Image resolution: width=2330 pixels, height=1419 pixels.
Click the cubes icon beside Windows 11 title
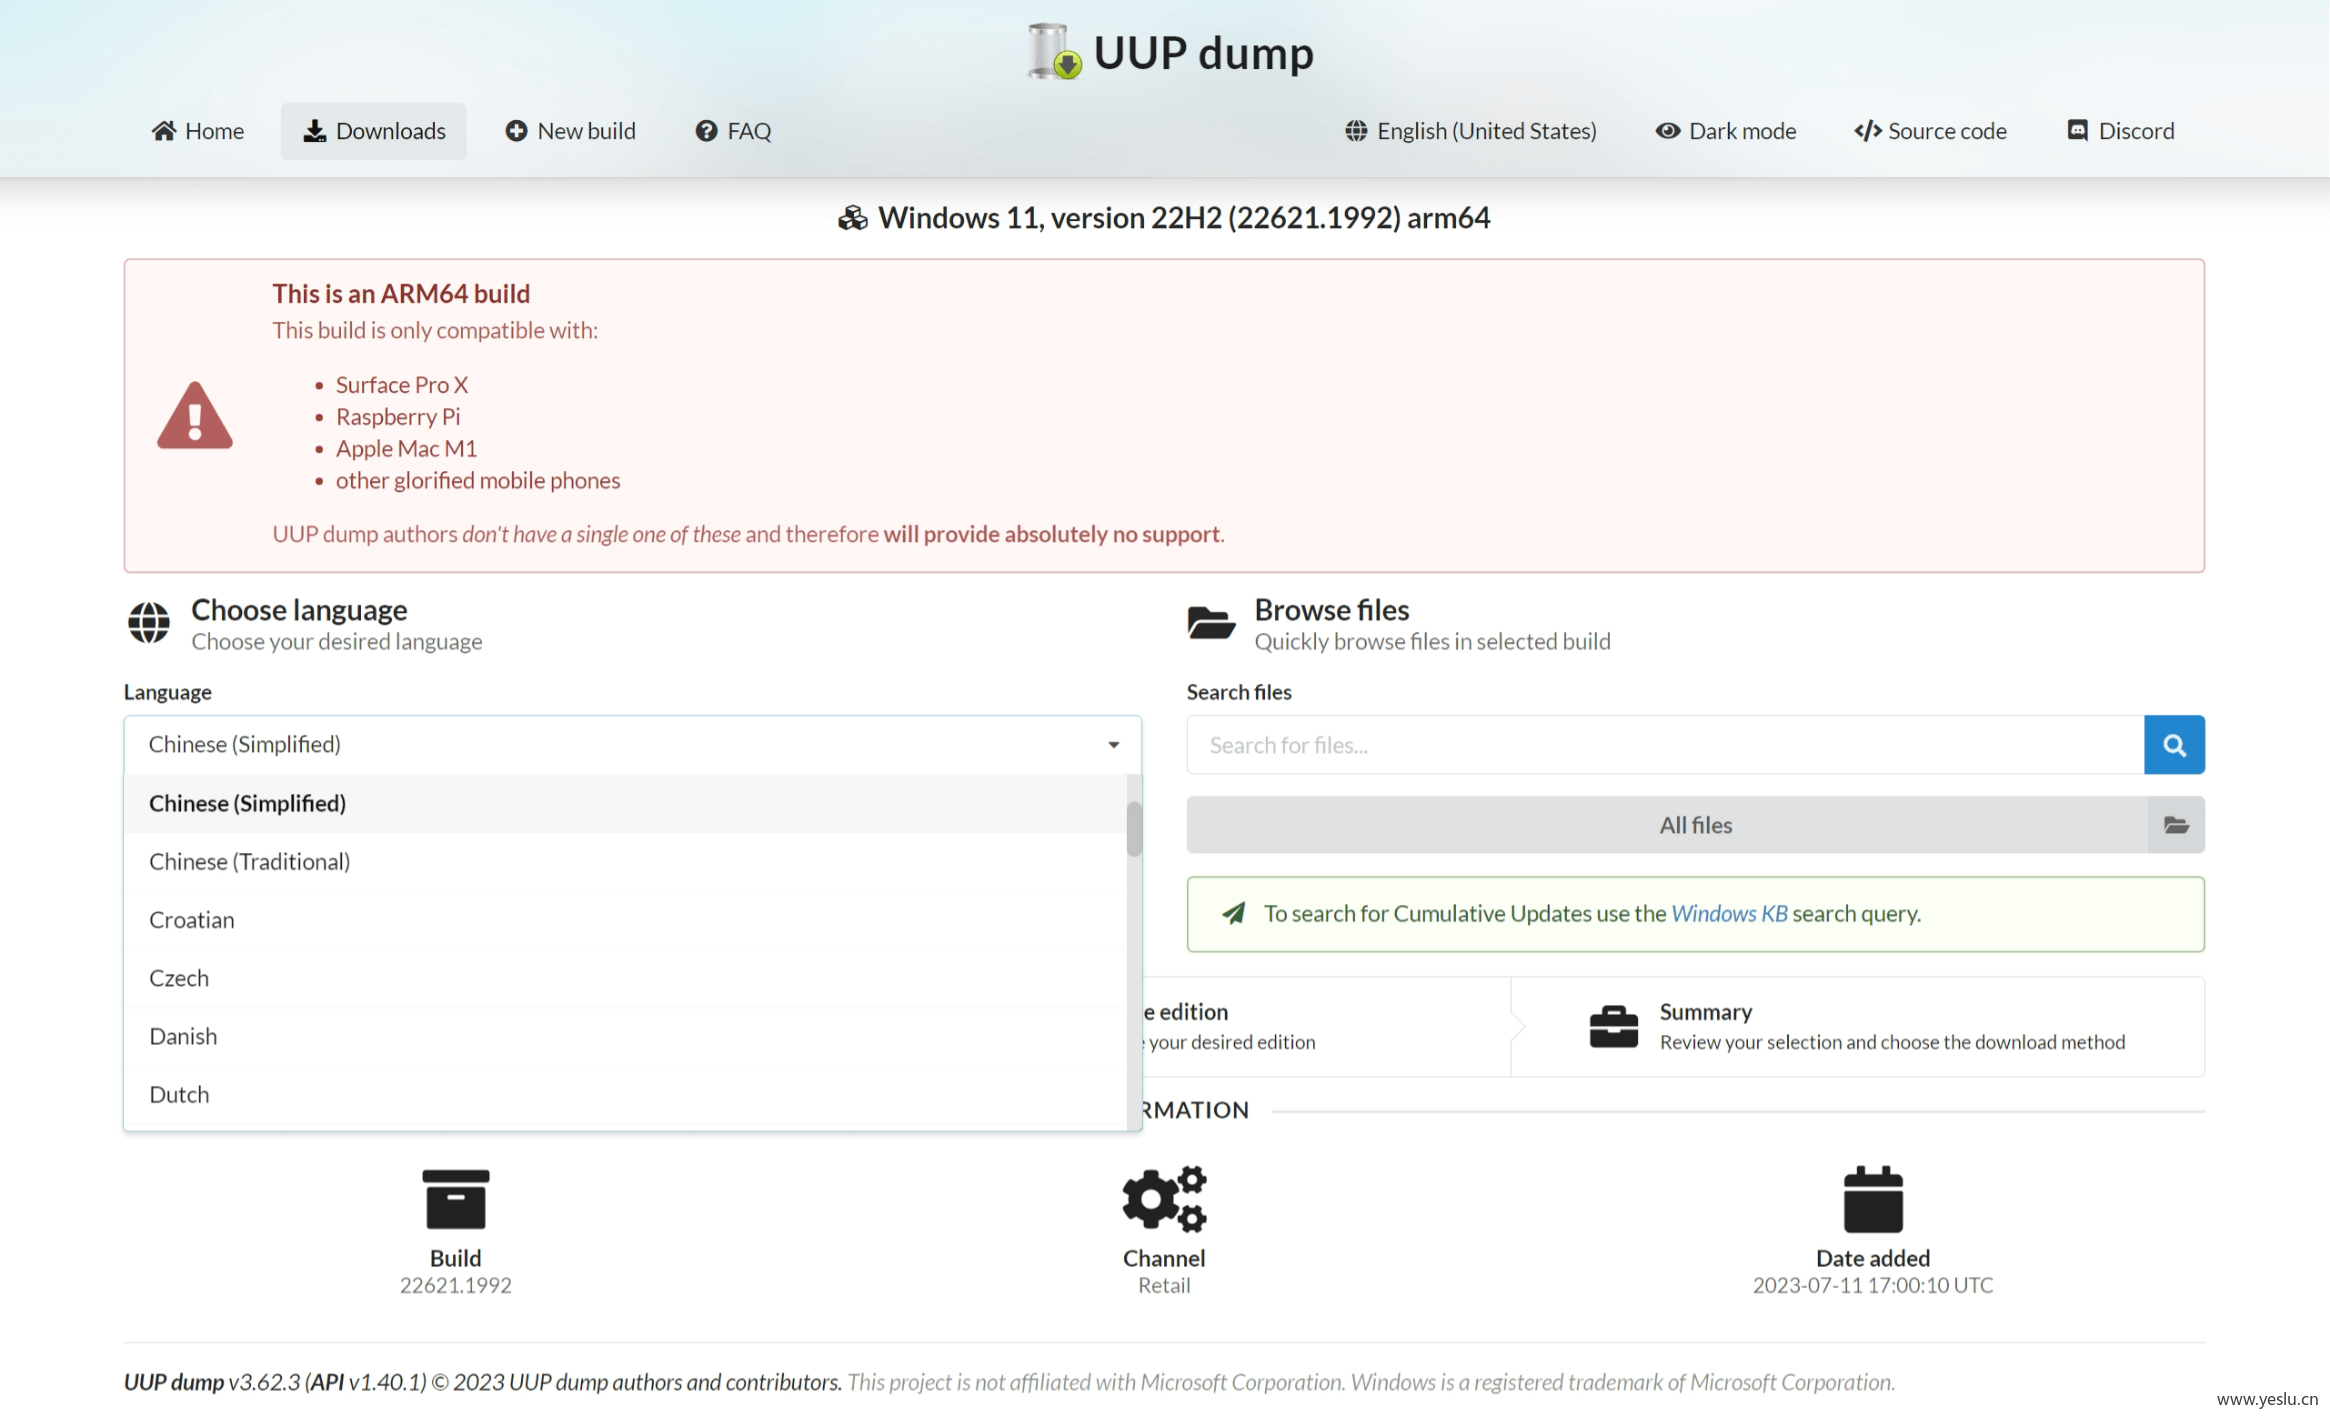pos(853,218)
